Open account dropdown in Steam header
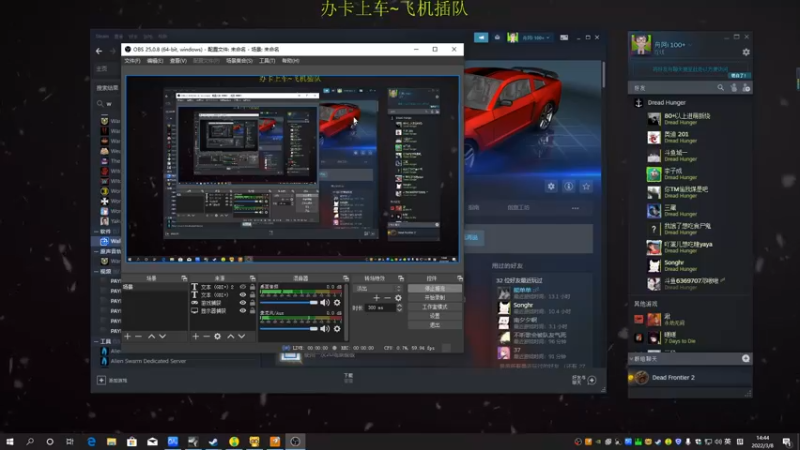Screen dimensions: 800x450 [536, 38]
